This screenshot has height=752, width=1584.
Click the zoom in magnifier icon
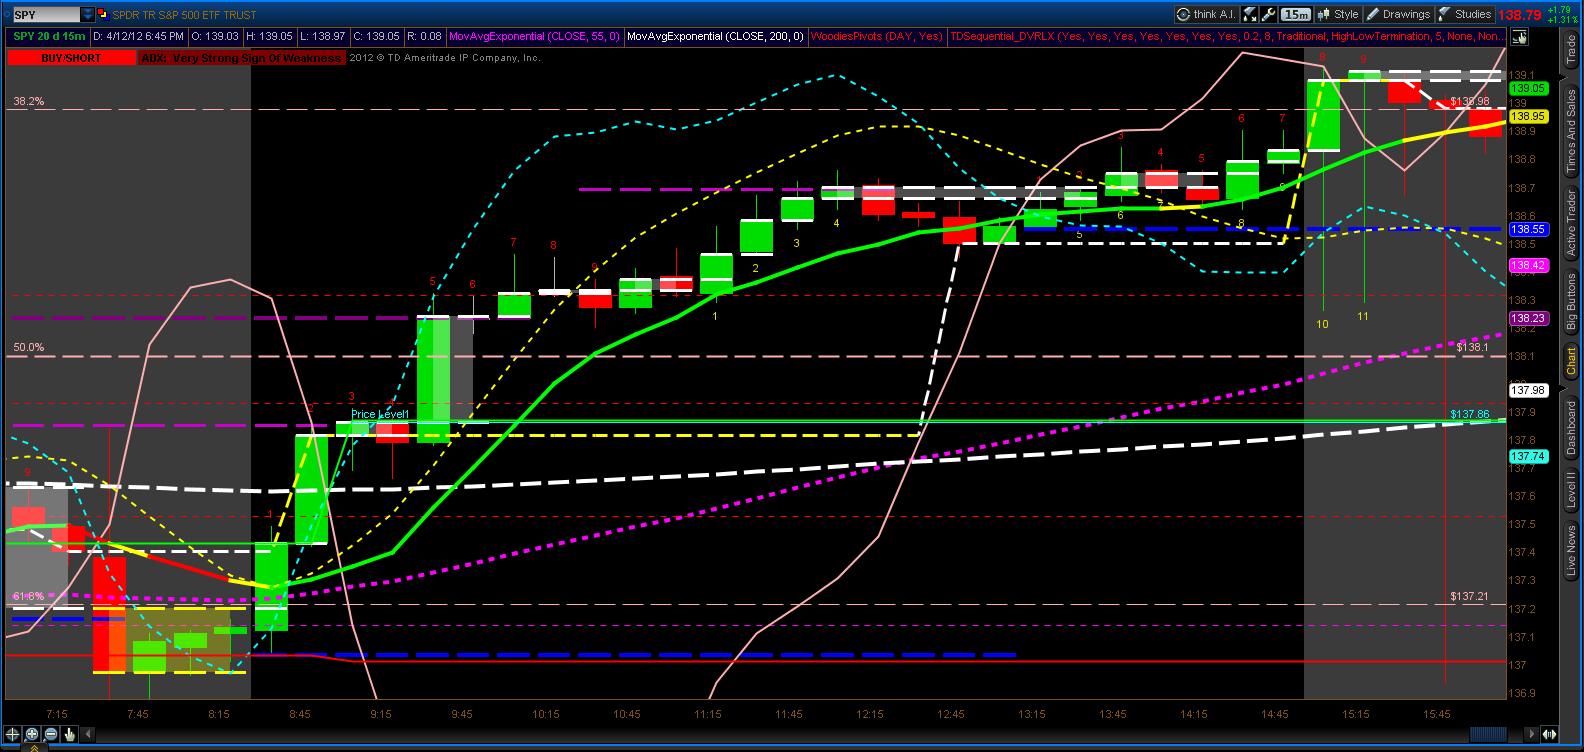[x=33, y=734]
